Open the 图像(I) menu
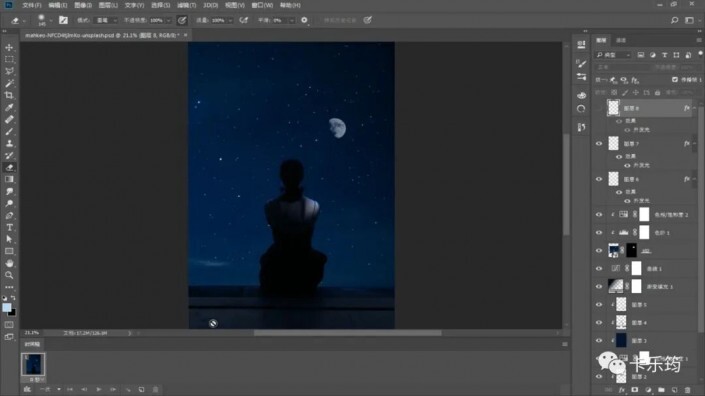 83,5
